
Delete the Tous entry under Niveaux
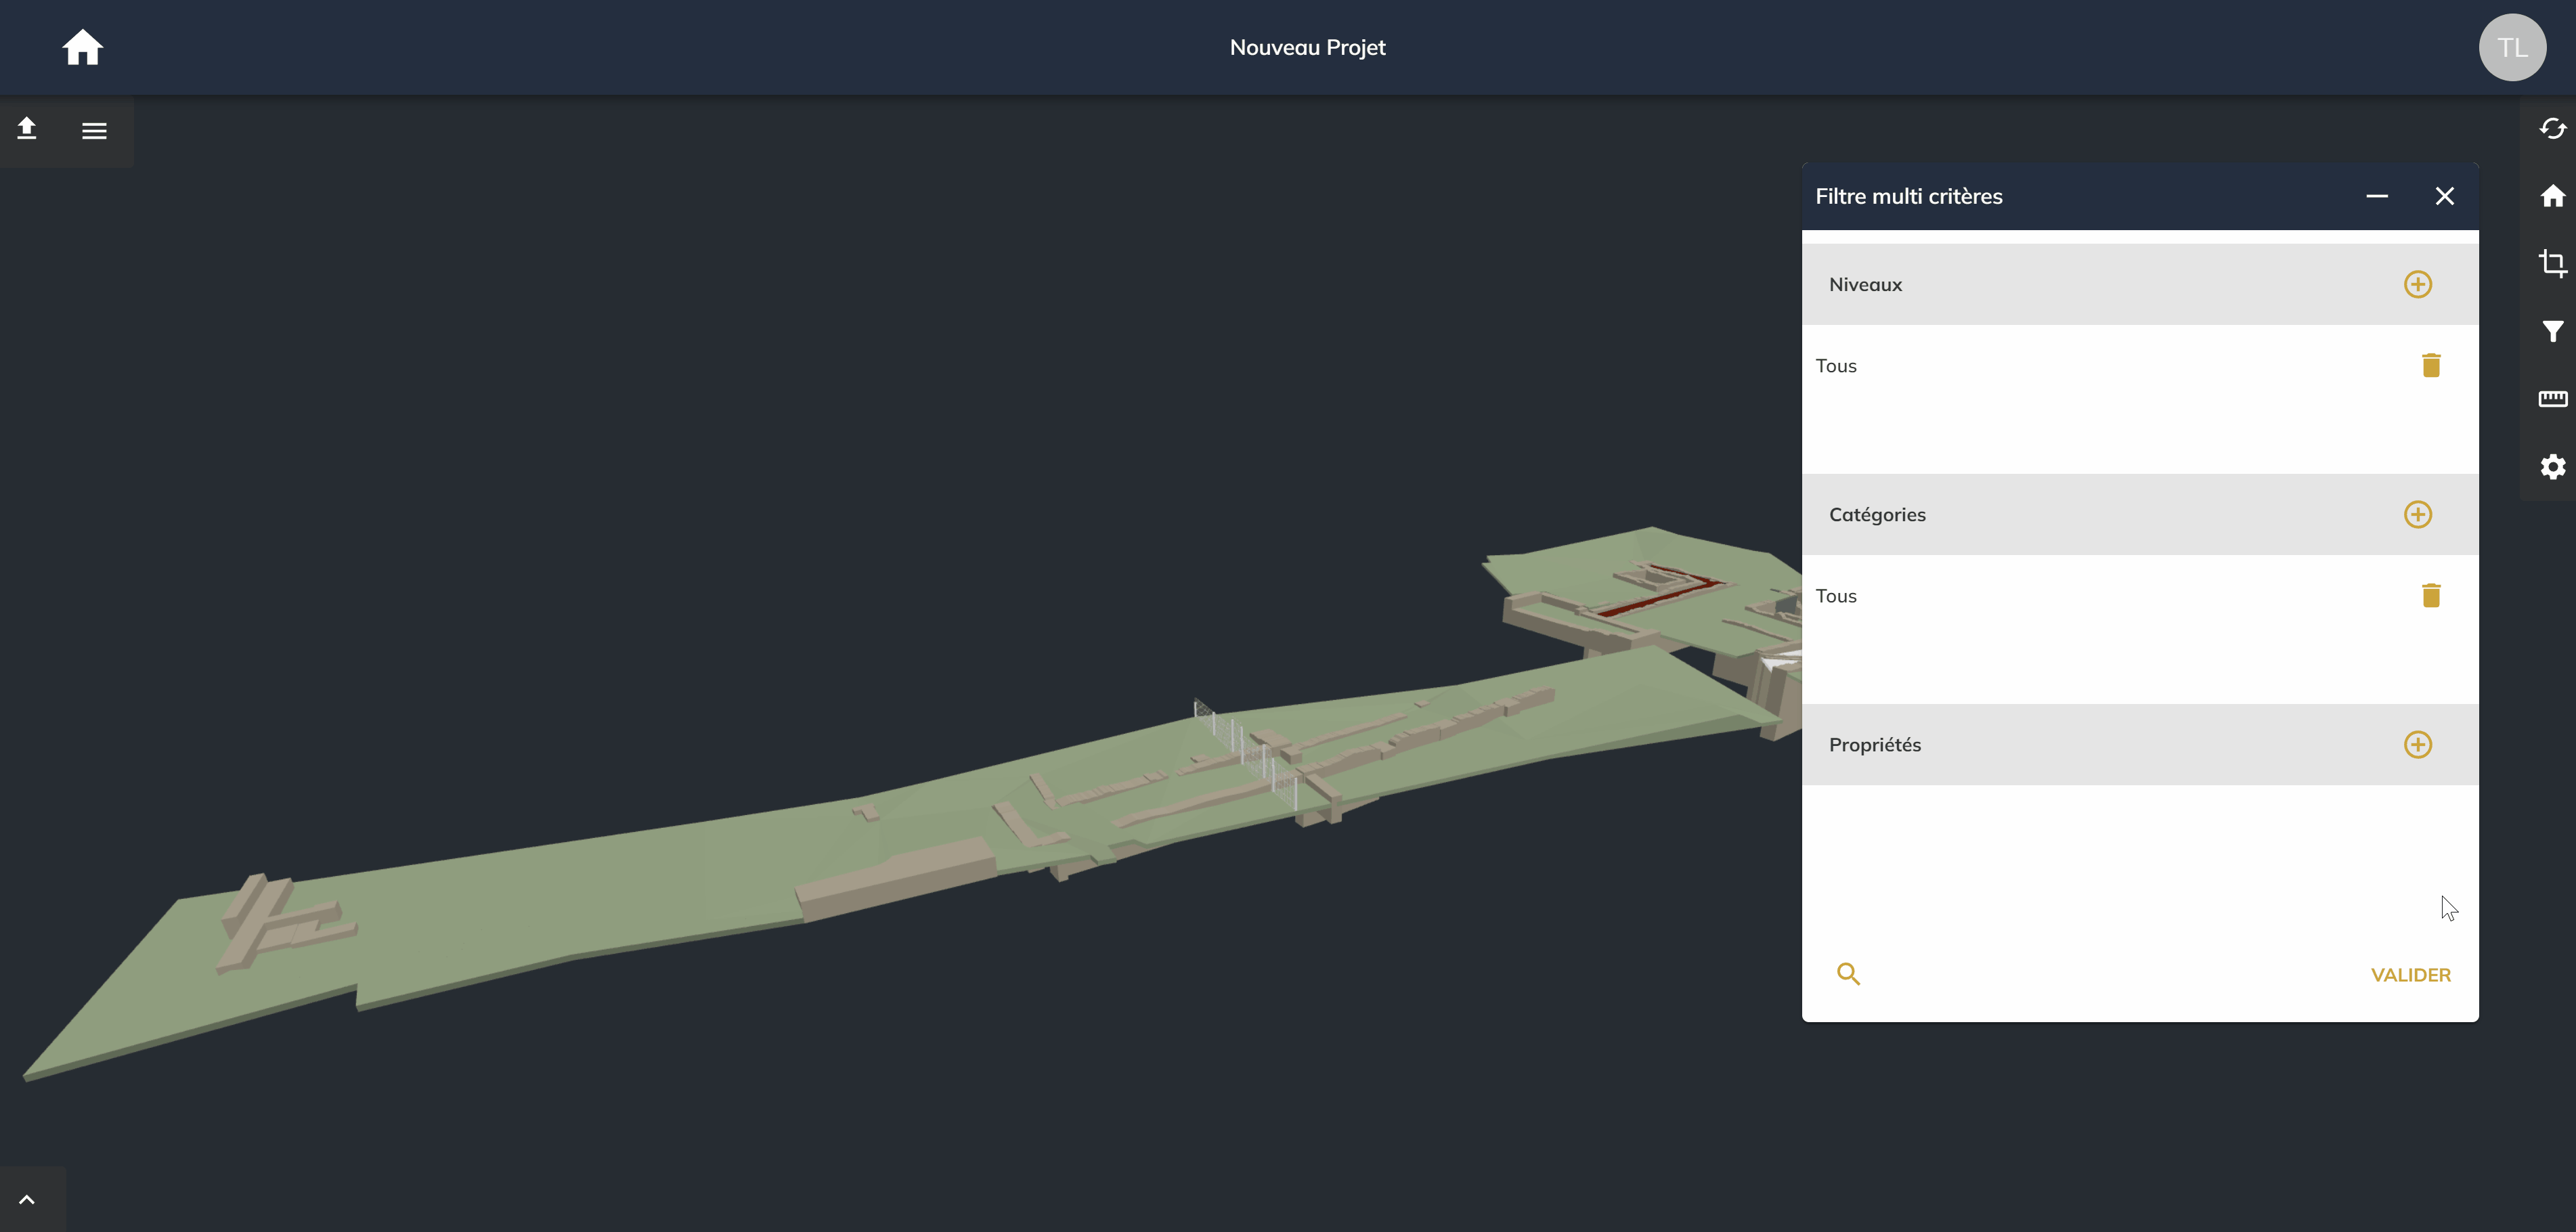coord(2431,365)
